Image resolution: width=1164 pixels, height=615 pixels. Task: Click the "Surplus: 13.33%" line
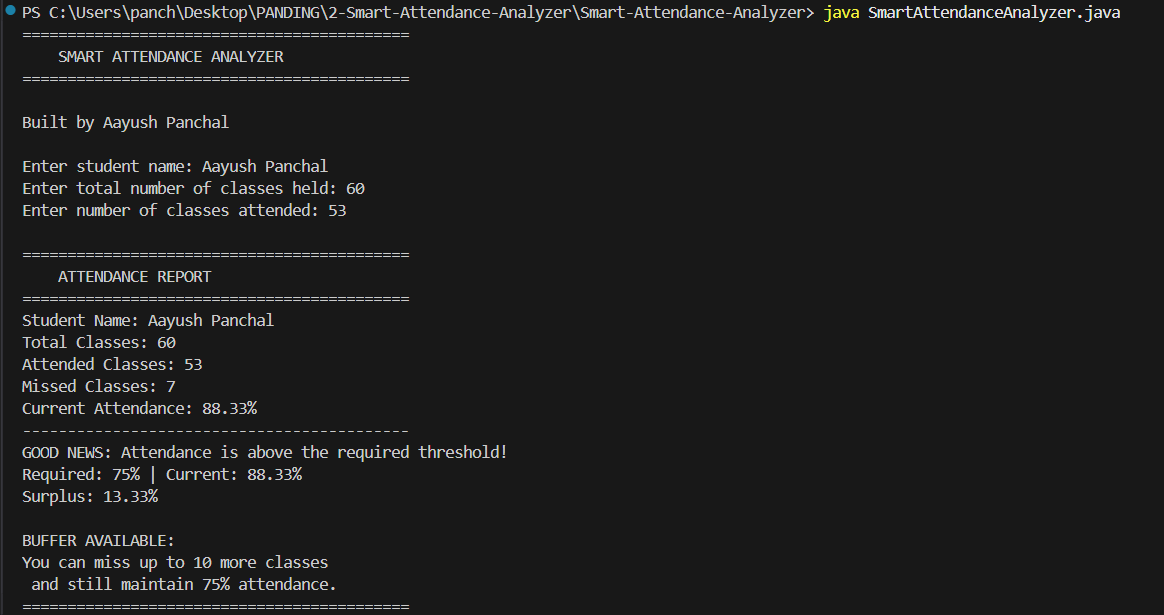pyautogui.click(x=90, y=497)
